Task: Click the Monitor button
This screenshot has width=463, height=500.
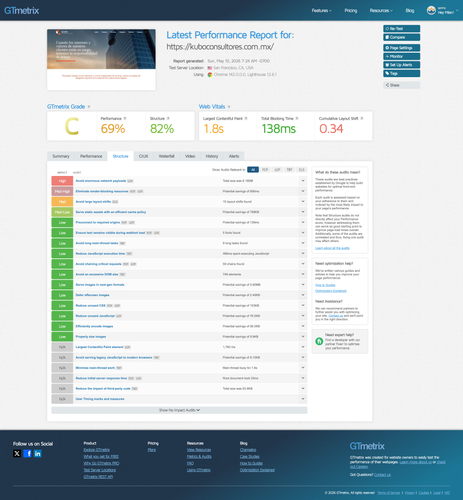Action: [401, 56]
